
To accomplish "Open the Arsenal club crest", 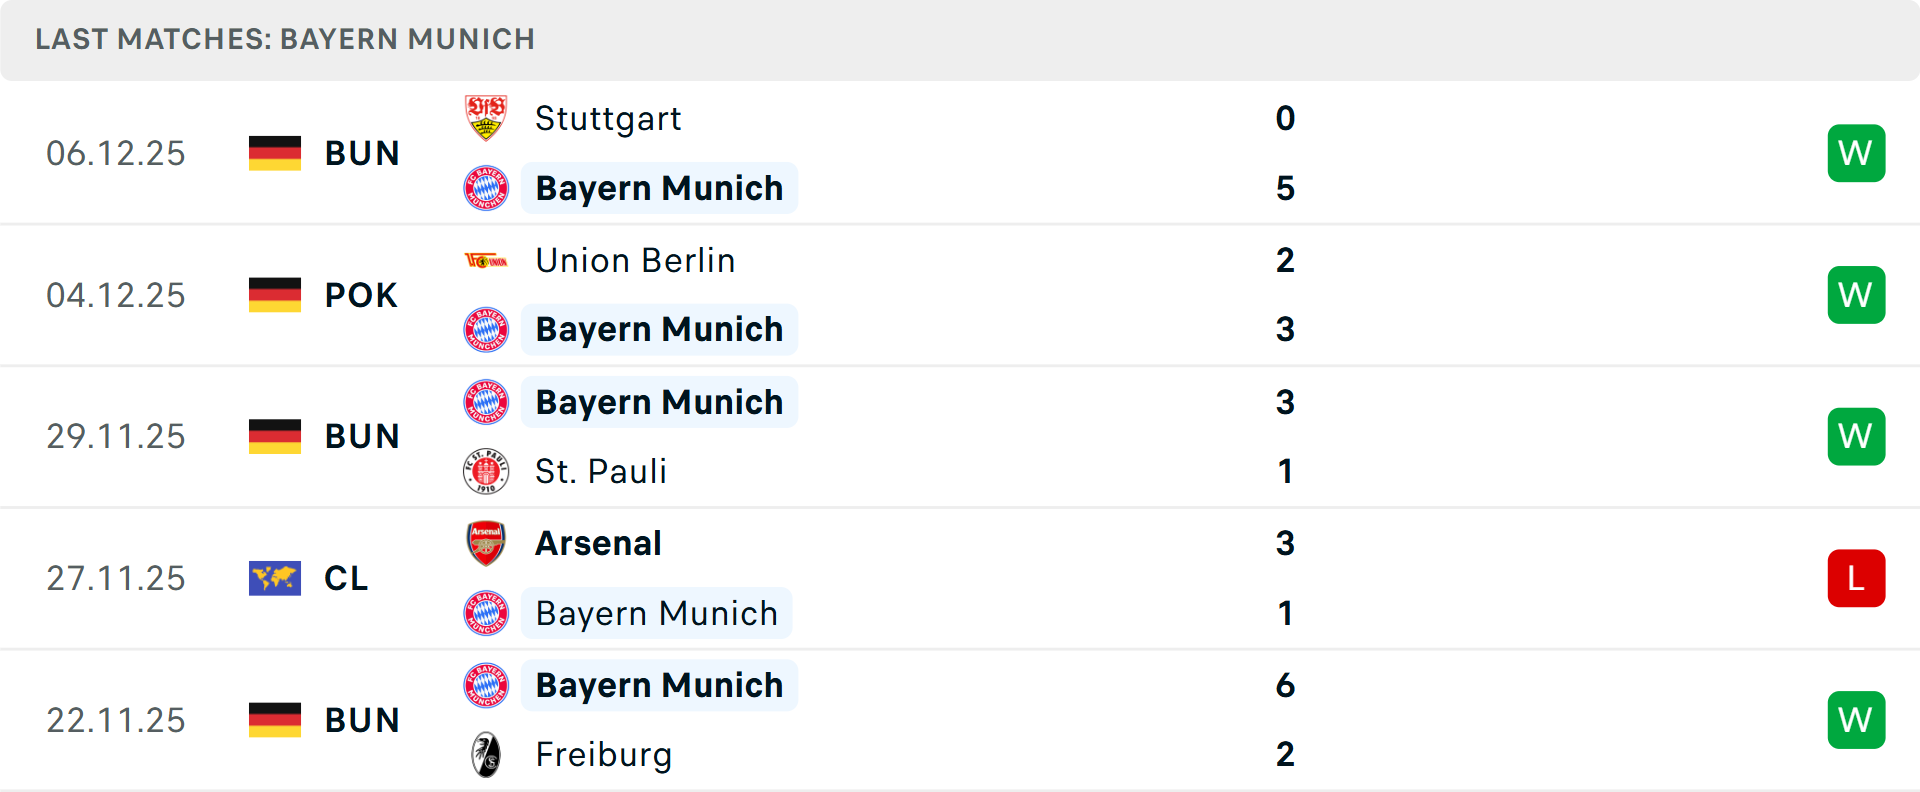I will [486, 543].
